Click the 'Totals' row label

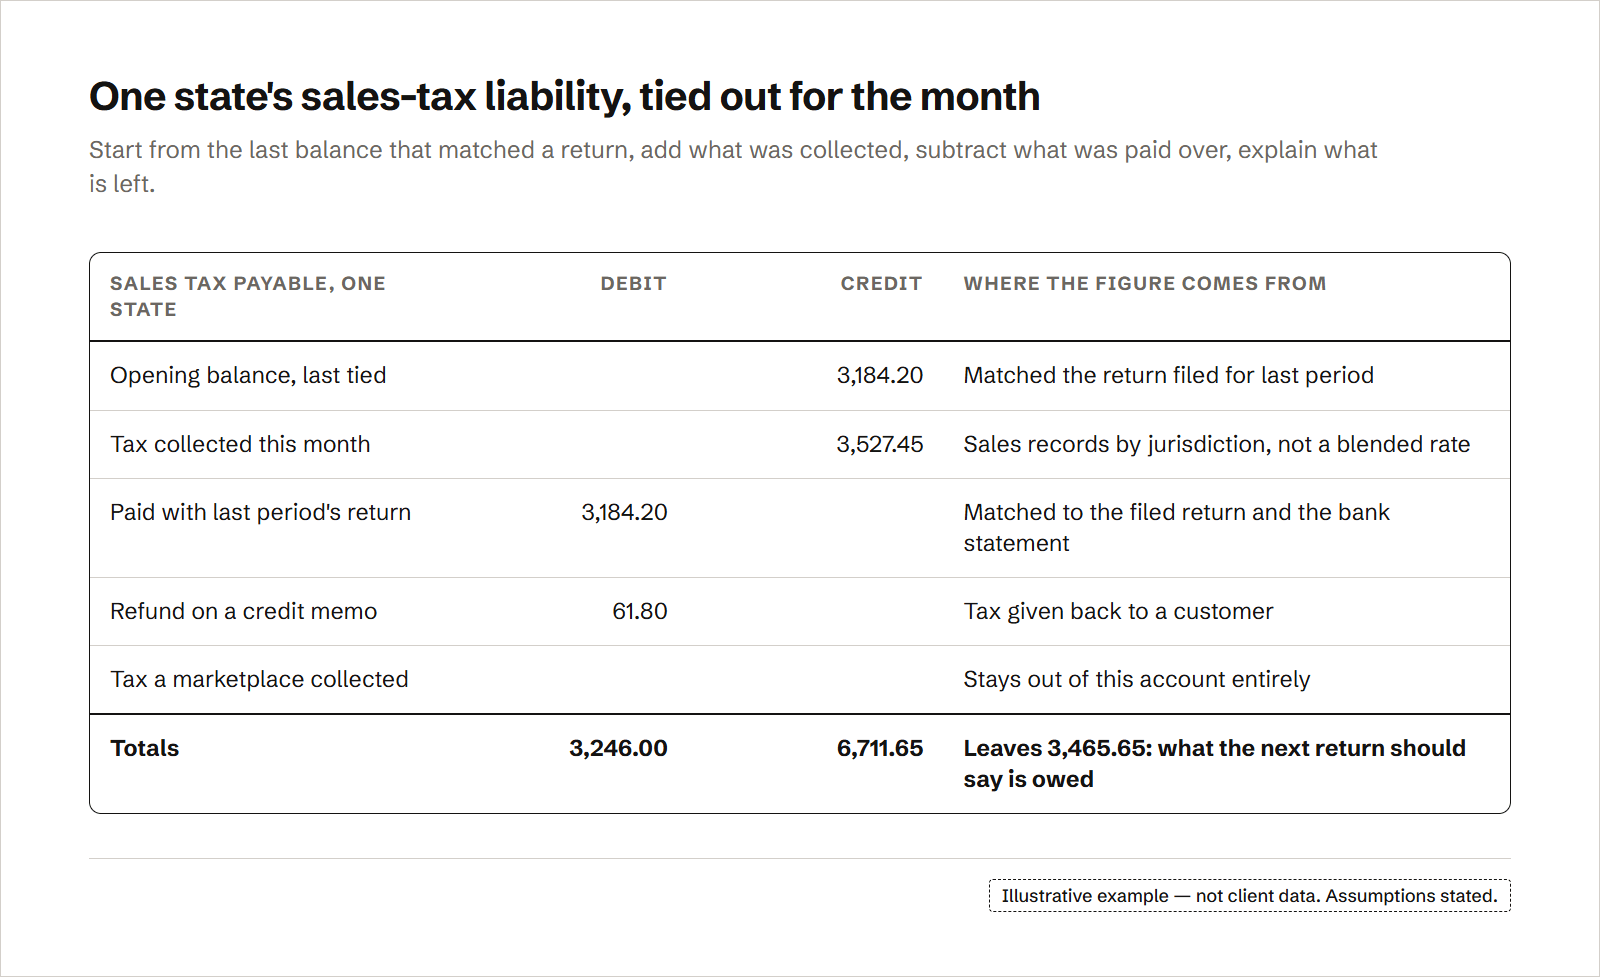click(145, 748)
